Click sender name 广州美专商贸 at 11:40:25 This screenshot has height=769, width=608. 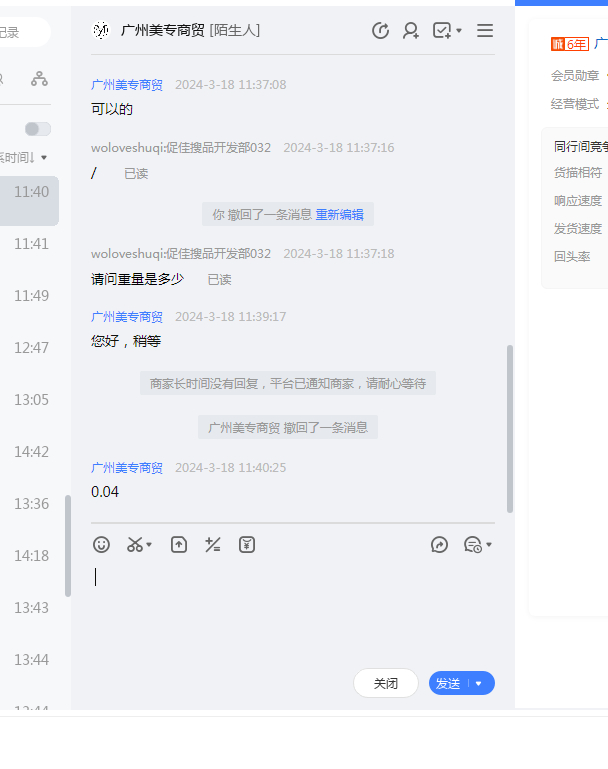(127, 468)
